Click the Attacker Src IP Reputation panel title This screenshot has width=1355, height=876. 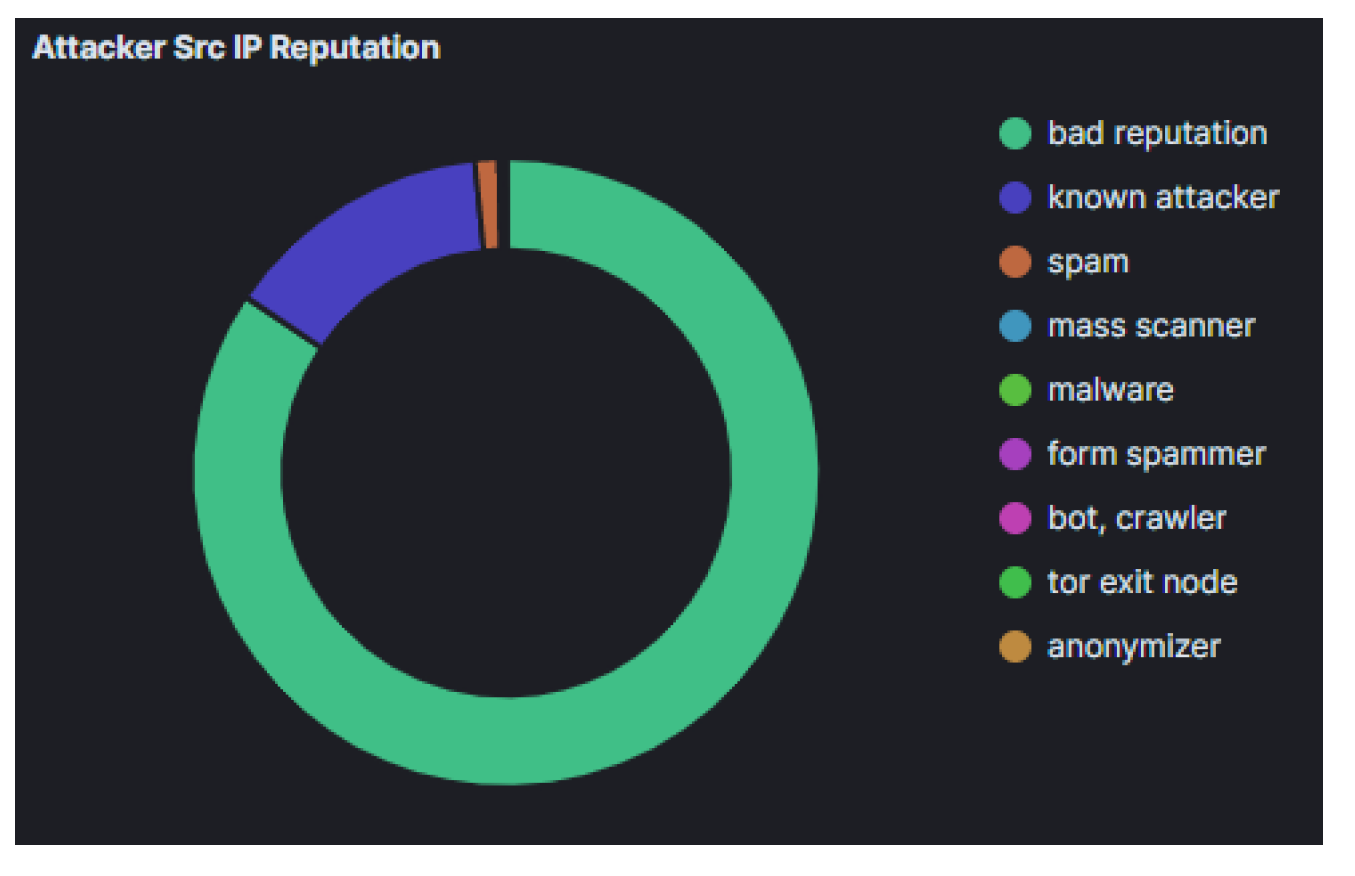236,48
